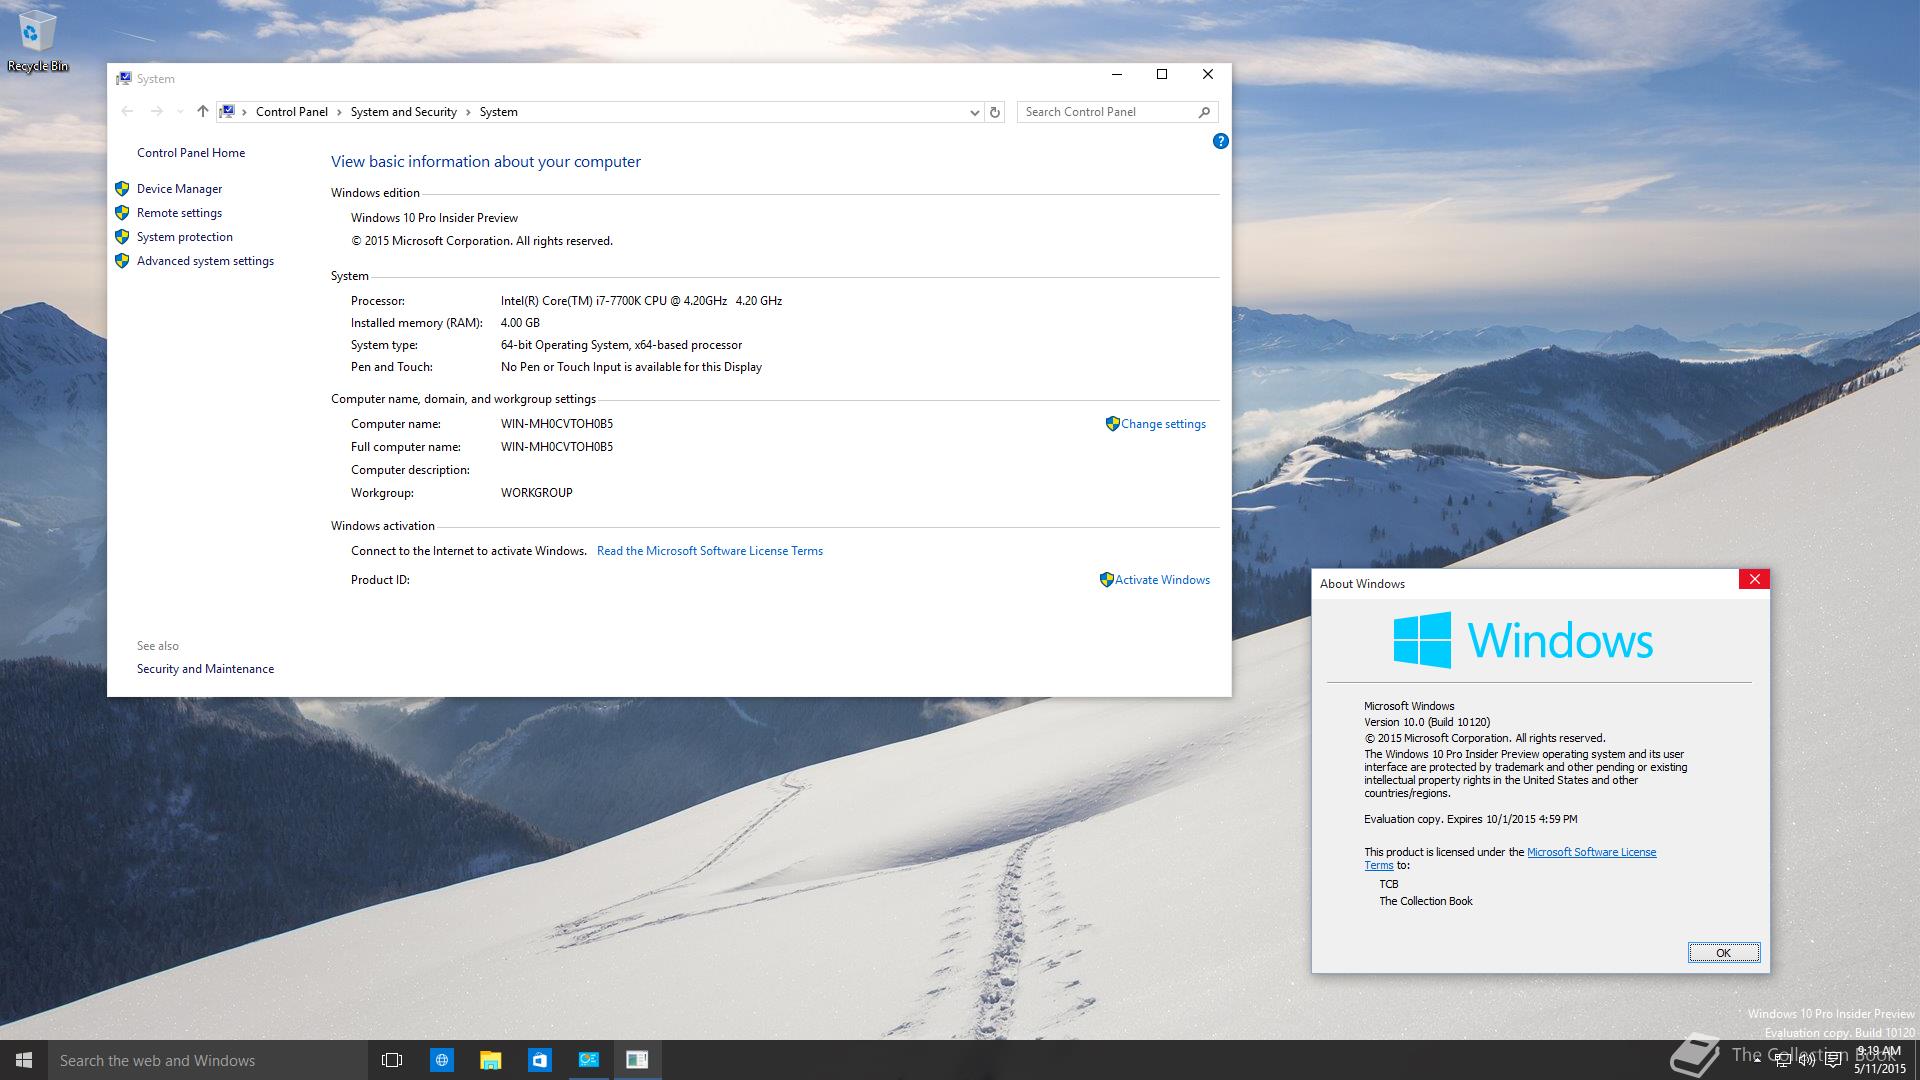1920x1080 pixels.
Task: Expand the chevron after Control Panel
Action: pos(339,112)
